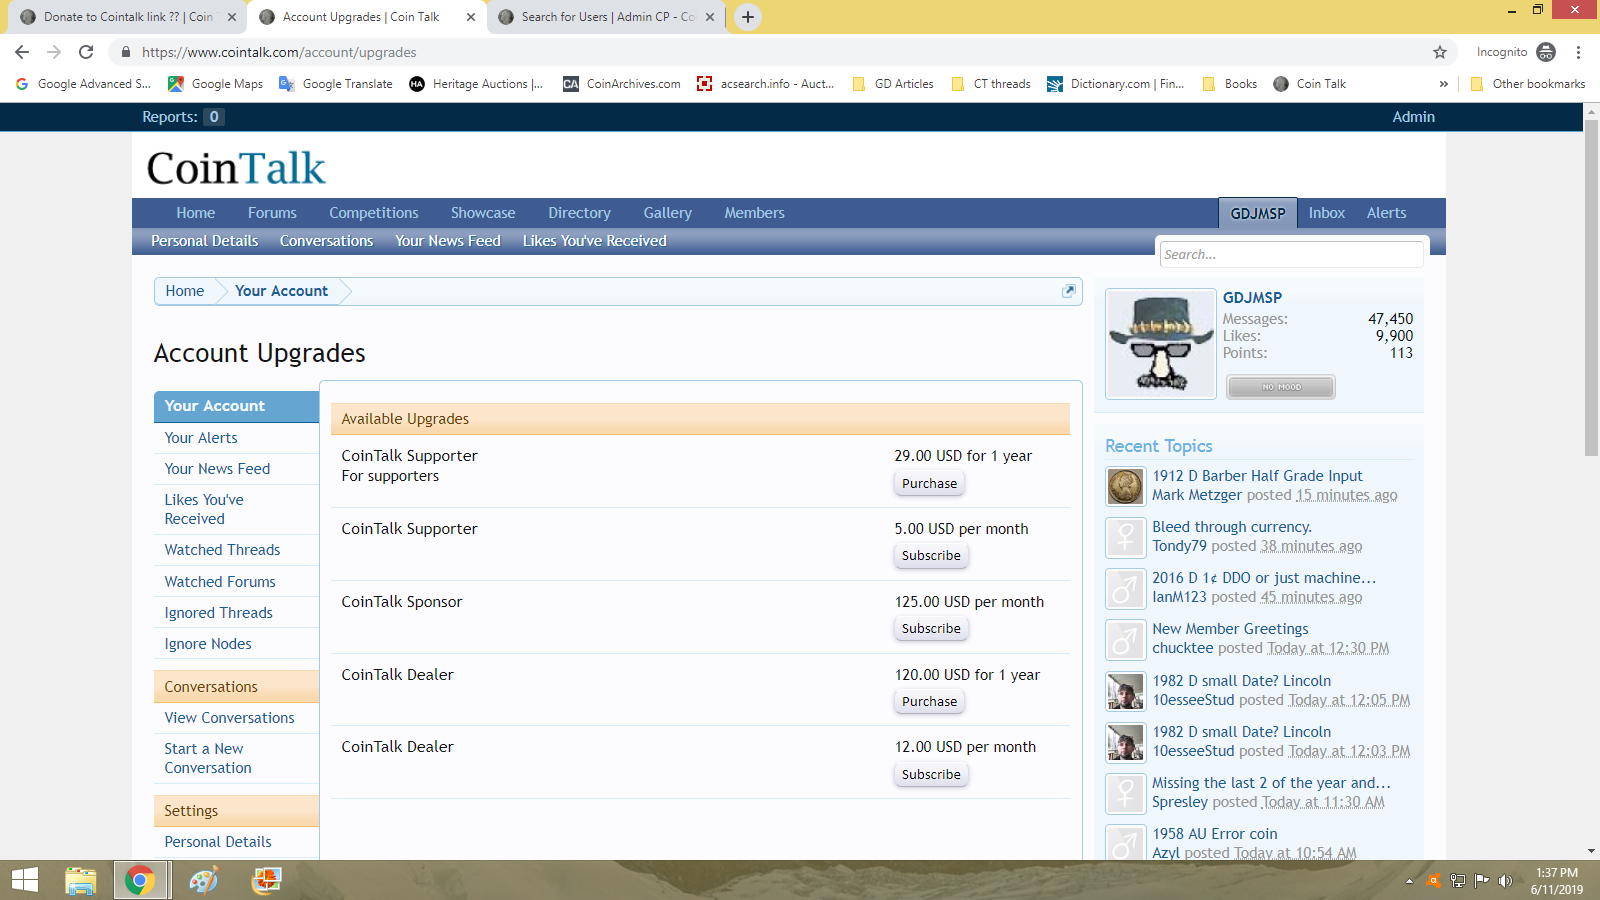Open File Explorer from the taskbar
The width and height of the screenshot is (1600, 900).
pyautogui.click(x=80, y=880)
